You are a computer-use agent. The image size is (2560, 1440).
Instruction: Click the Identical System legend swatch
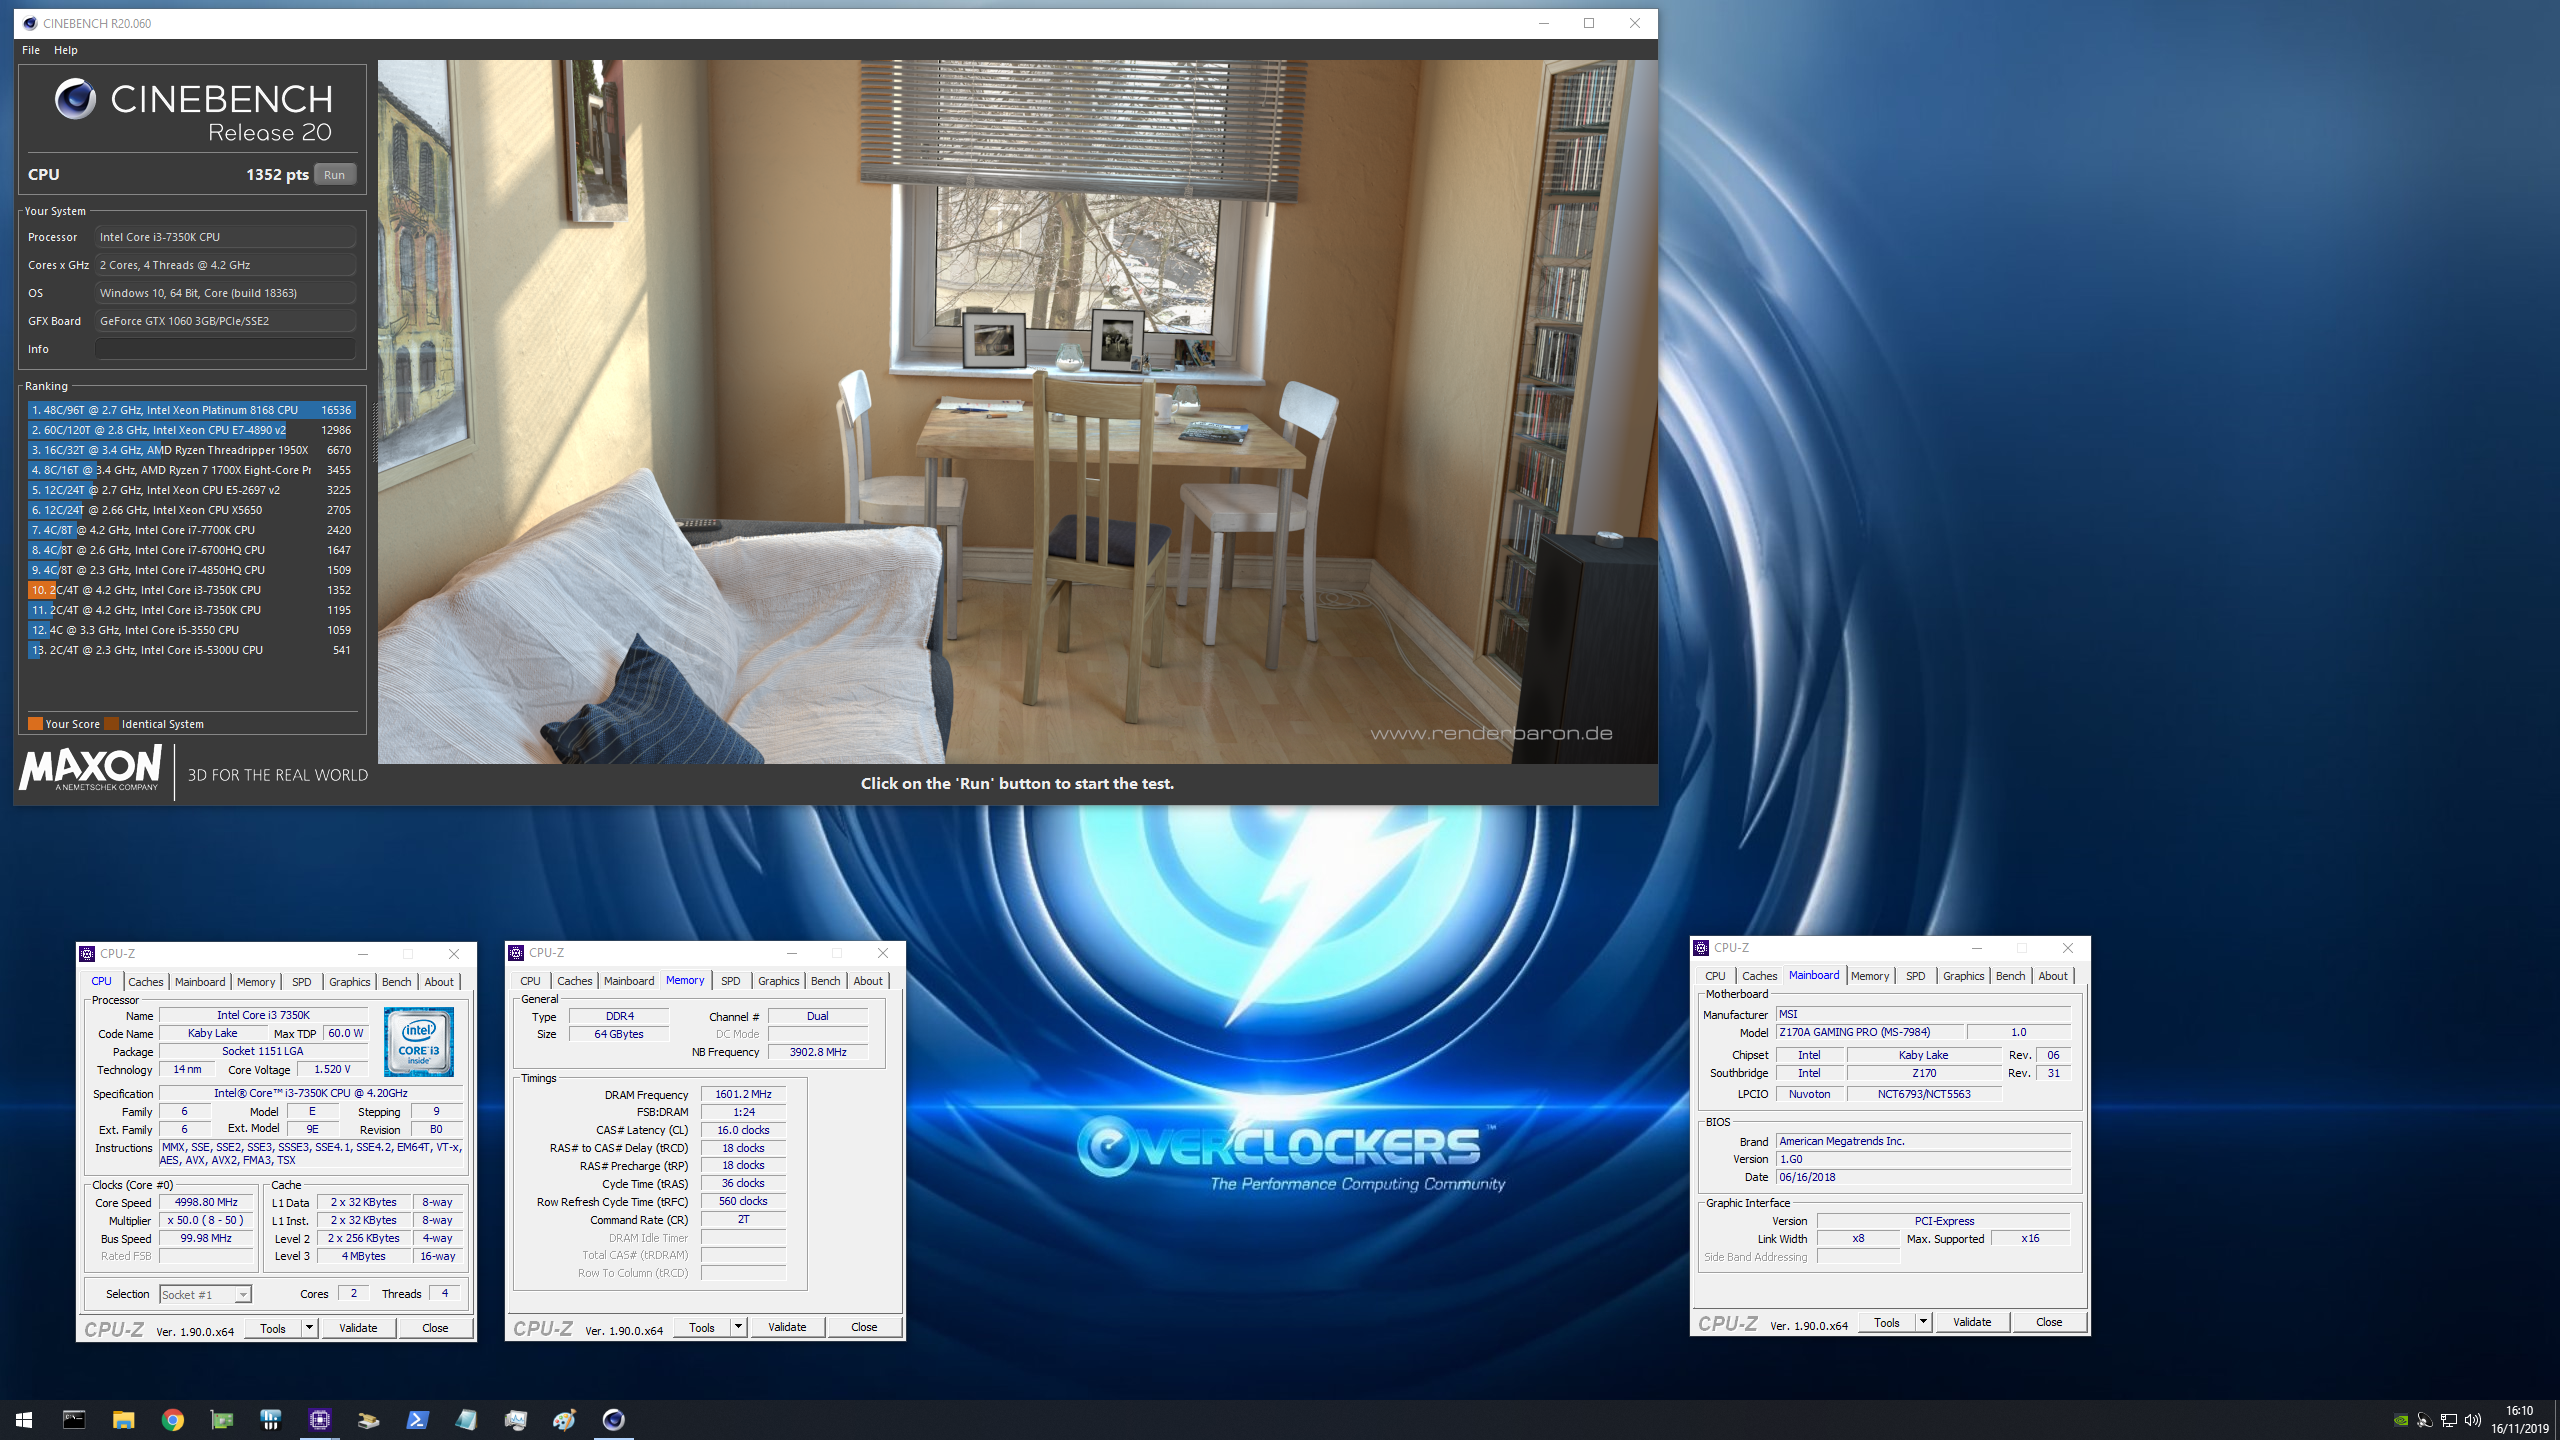pyautogui.click(x=111, y=724)
